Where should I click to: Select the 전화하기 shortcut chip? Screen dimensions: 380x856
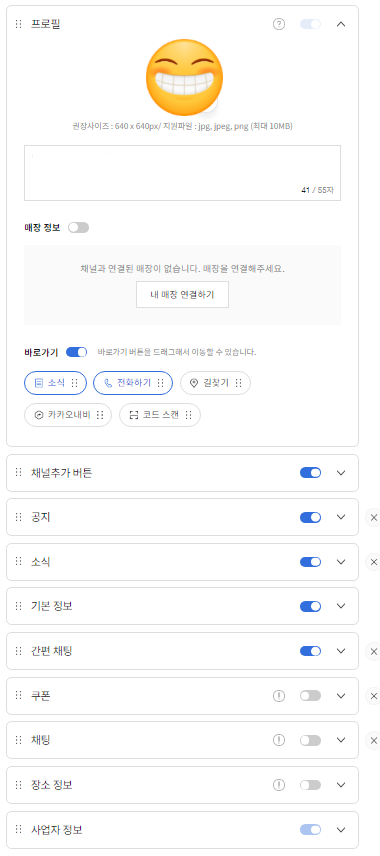(133, 383)
